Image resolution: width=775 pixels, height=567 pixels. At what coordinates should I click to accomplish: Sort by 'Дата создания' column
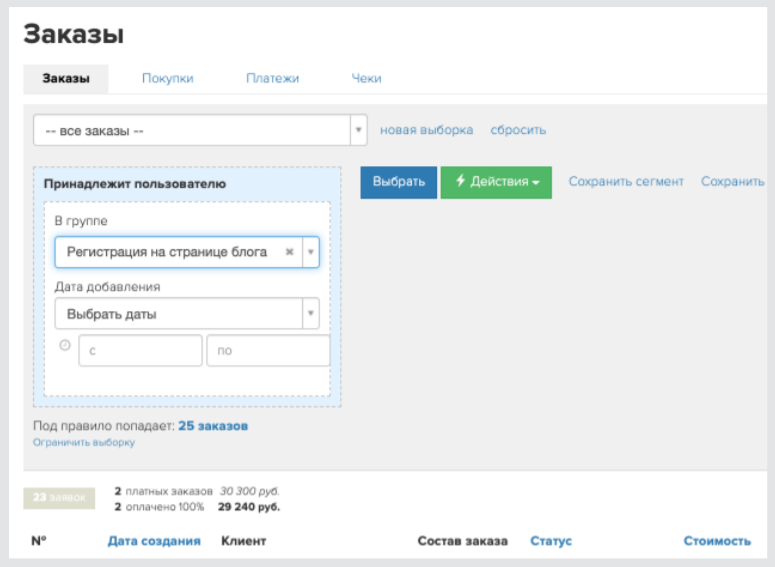[154, 541]
